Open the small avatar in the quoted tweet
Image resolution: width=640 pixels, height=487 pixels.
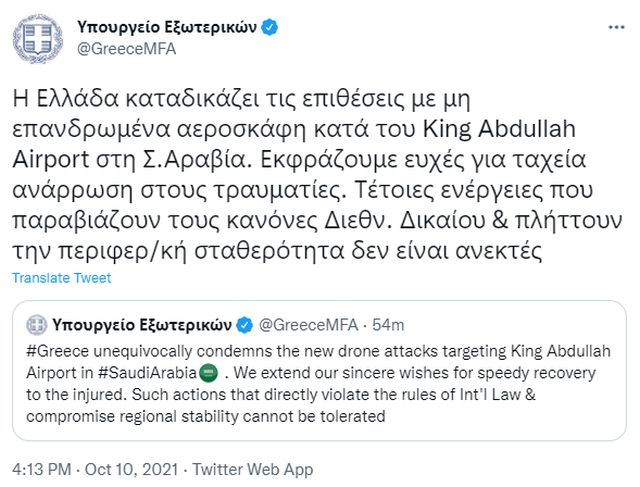pyautogui.click(x=38, y=325)
